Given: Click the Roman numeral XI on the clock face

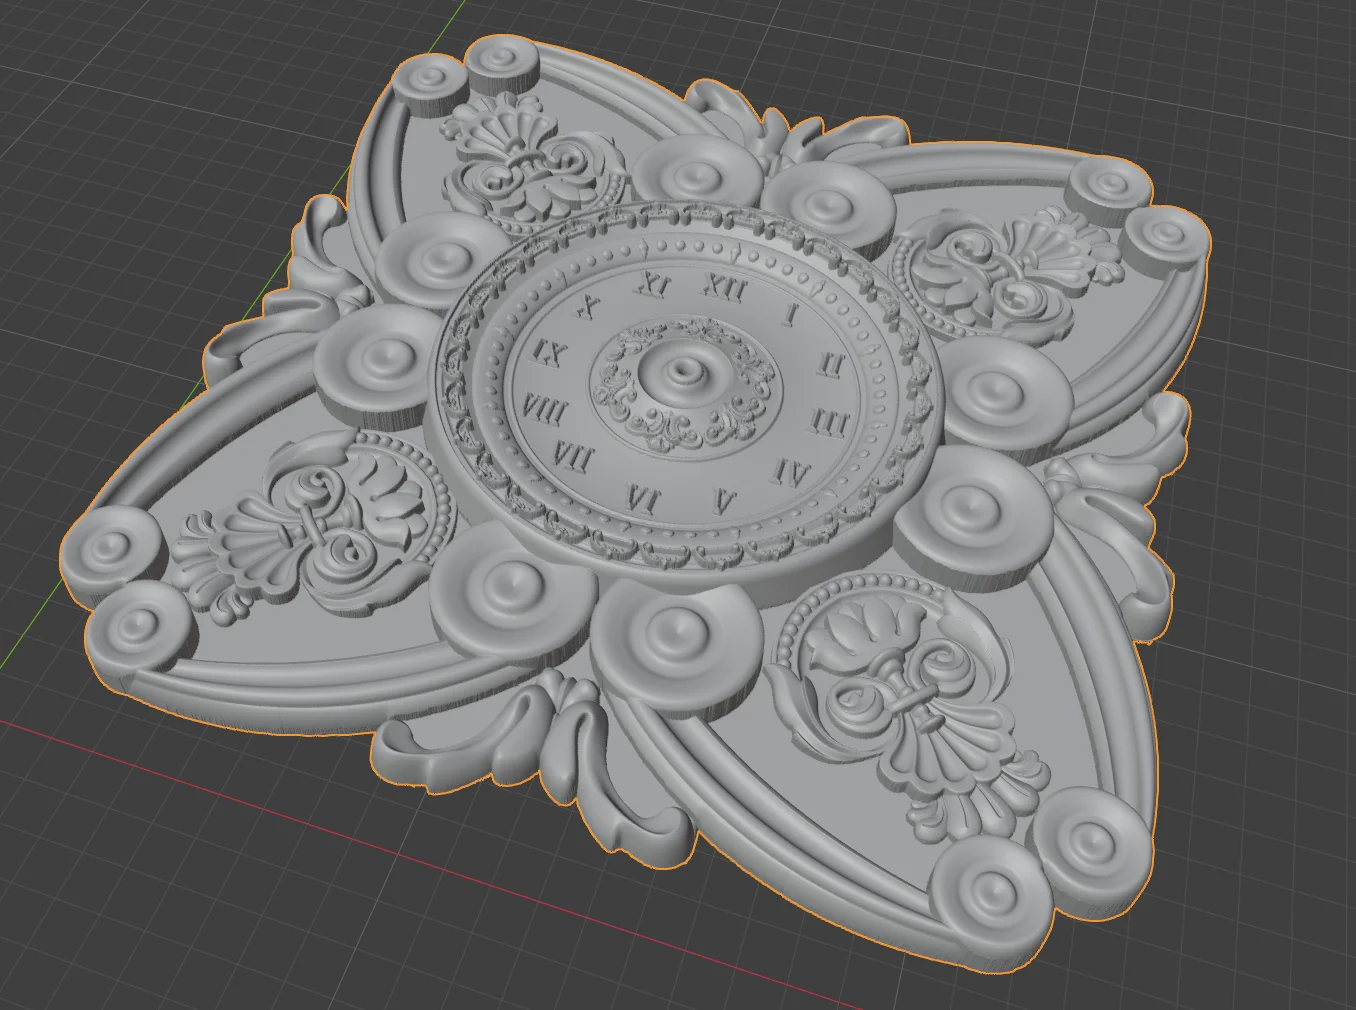Looking at the screenshot, I should coord(653,283).
